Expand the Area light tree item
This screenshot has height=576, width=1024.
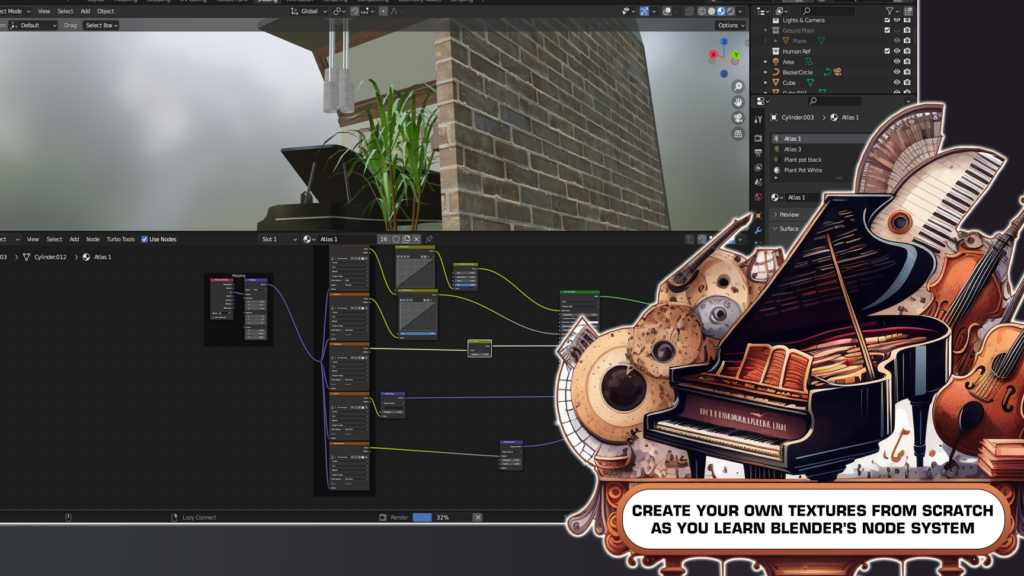click(x=766, y=61)
